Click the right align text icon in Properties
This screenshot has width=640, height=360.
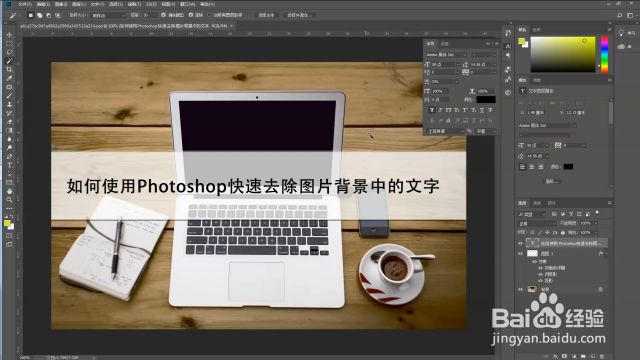tap(541, 167)
